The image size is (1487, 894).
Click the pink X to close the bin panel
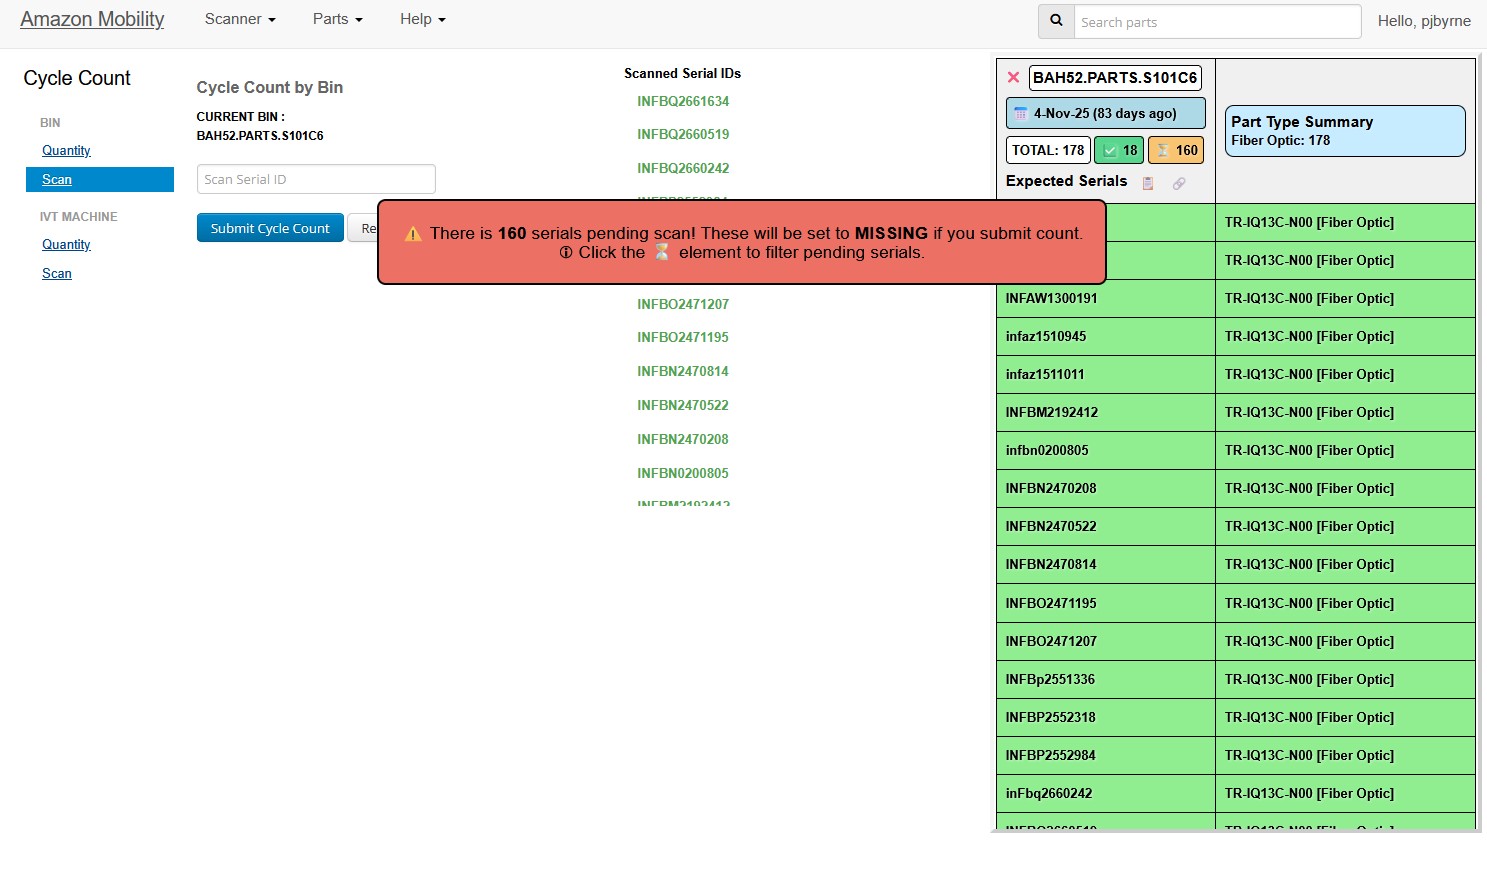pyautogui.click(x=1013, y=77)
